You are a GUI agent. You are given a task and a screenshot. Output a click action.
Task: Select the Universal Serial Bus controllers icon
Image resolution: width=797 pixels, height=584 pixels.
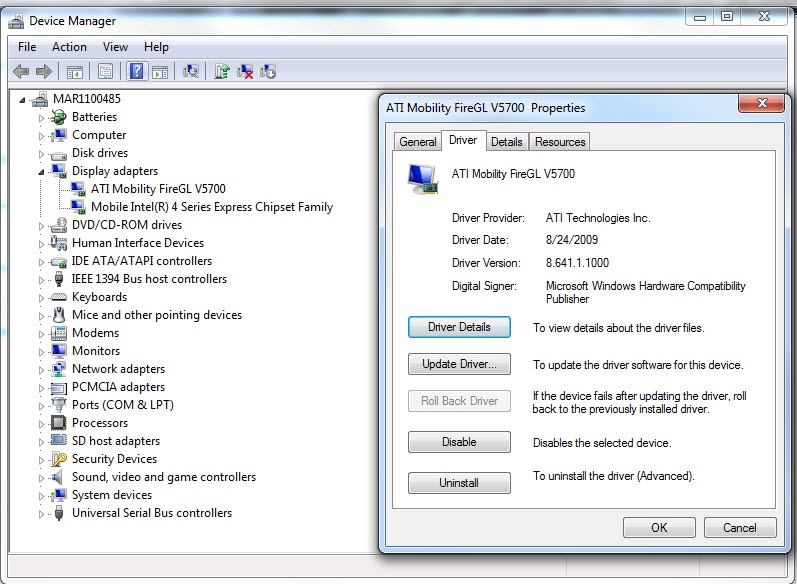(x=59, y=513)
